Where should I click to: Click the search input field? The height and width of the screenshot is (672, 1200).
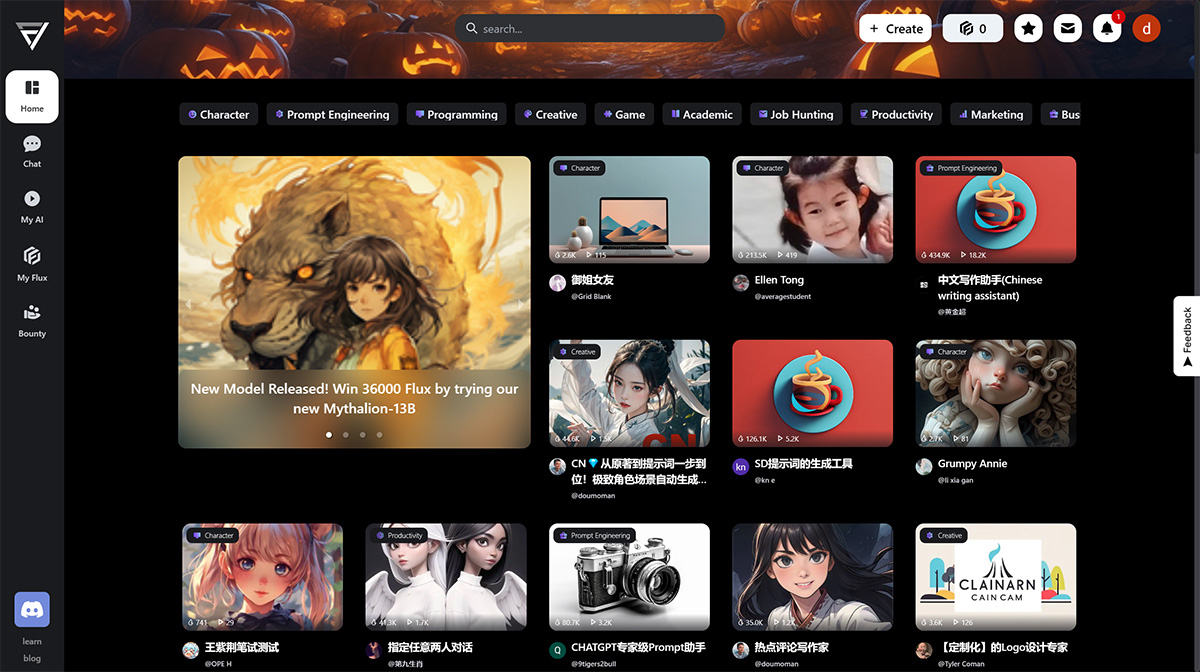point(590,28)
